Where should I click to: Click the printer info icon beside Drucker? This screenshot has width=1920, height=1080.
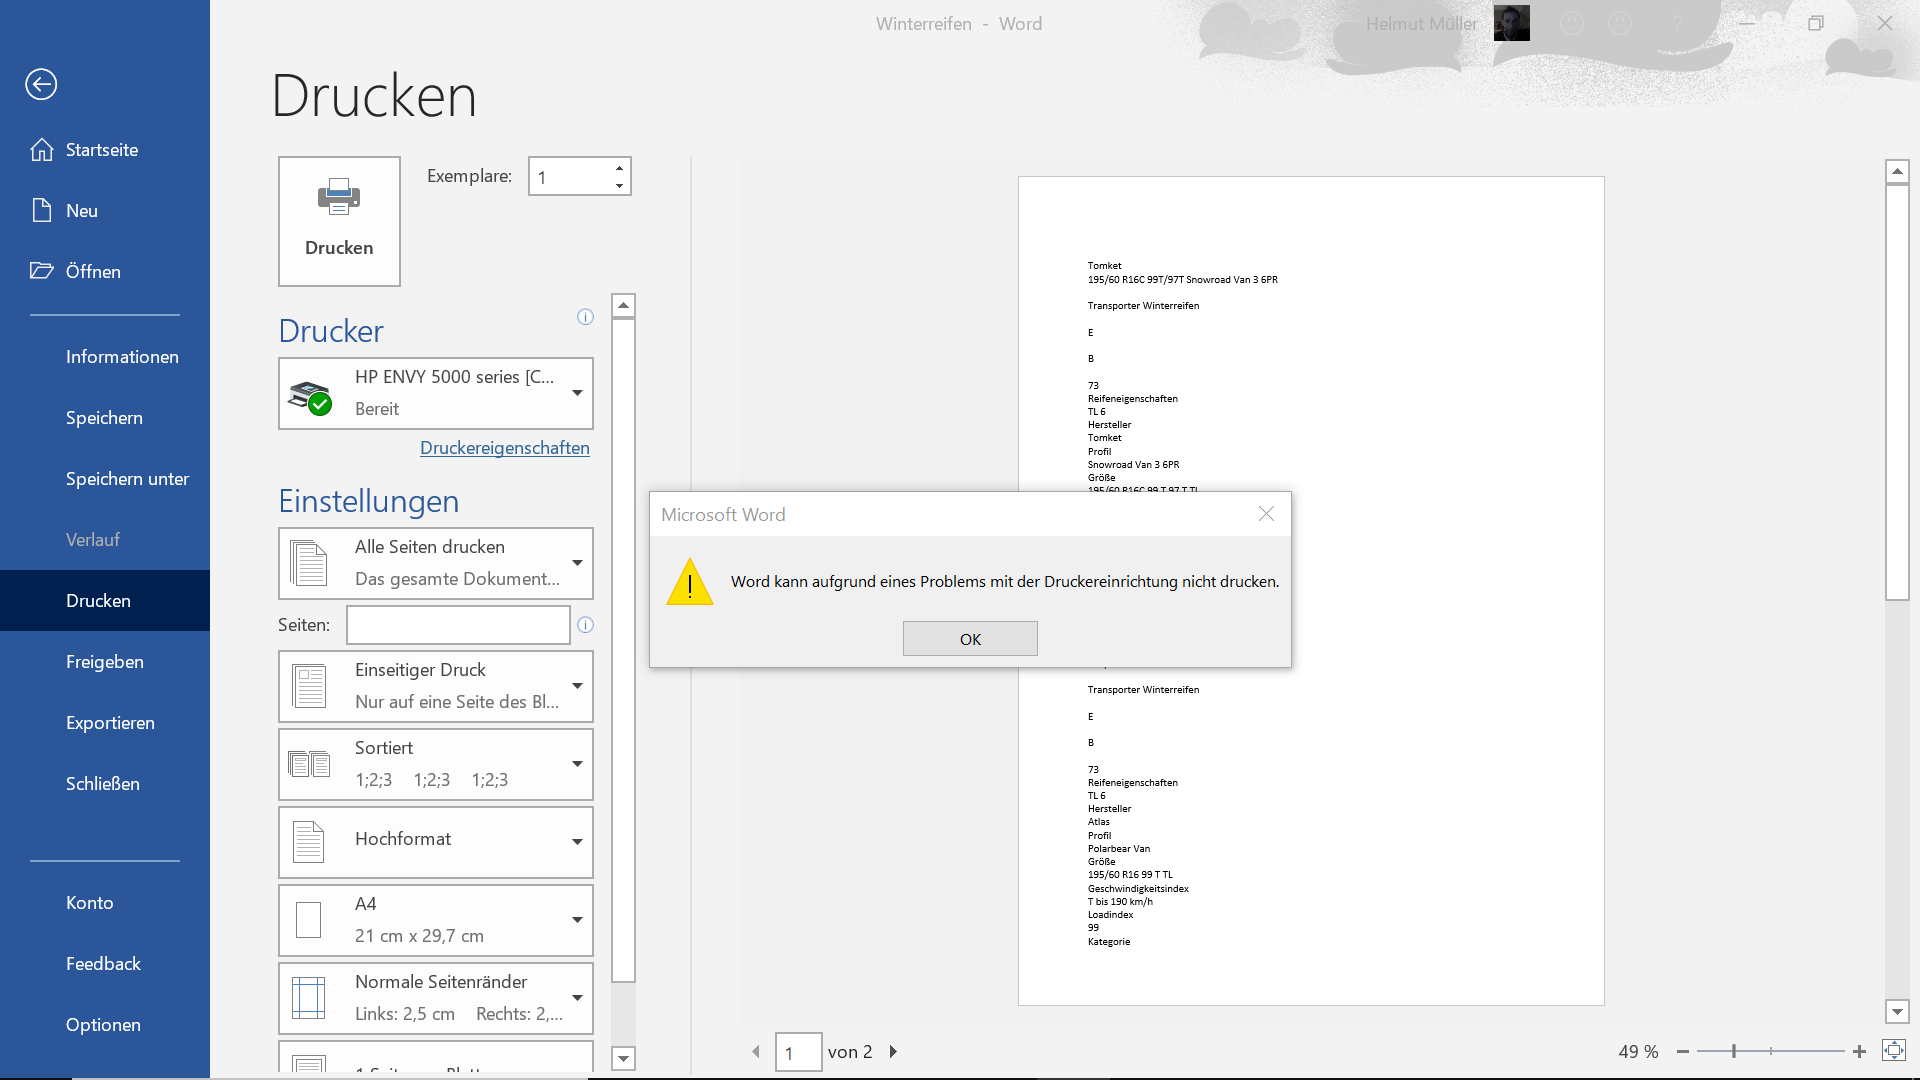click(585, 317)
